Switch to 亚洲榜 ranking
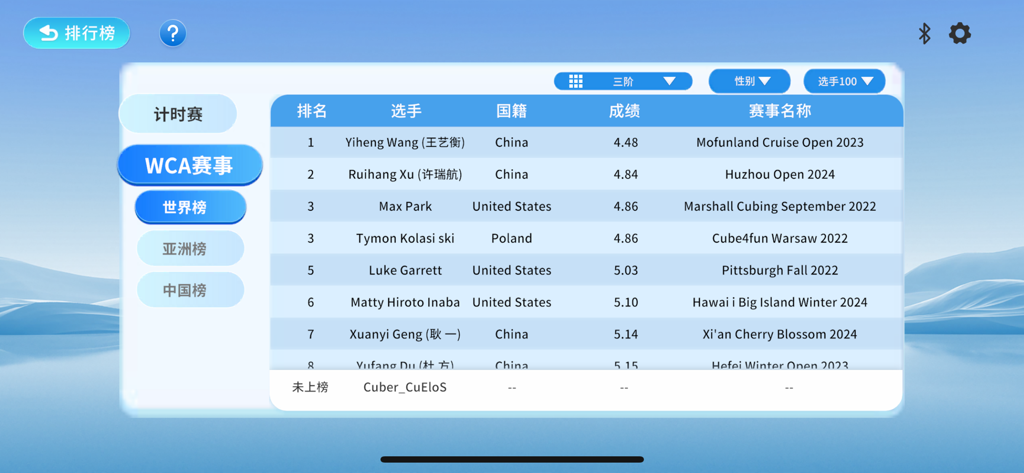1024x473 pixels. pyautogui.click(x=190, y=248)
